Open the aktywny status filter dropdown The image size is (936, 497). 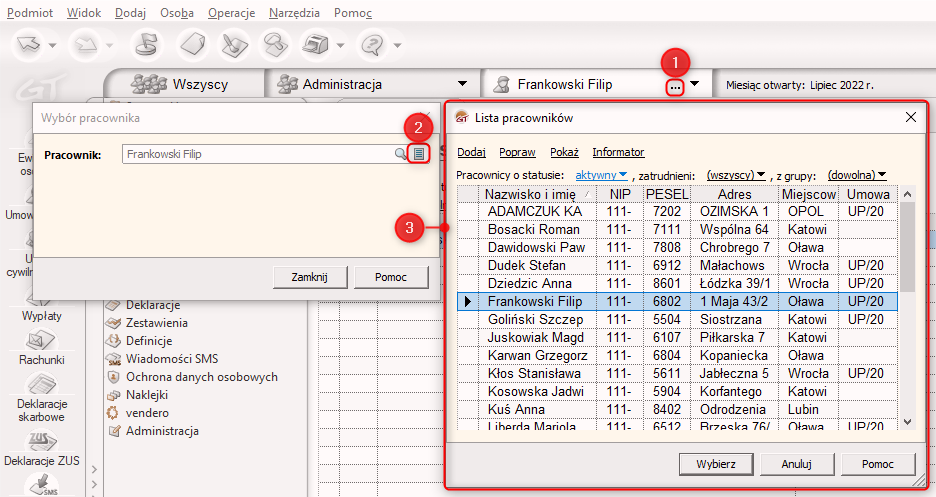(x=601, y=175)
